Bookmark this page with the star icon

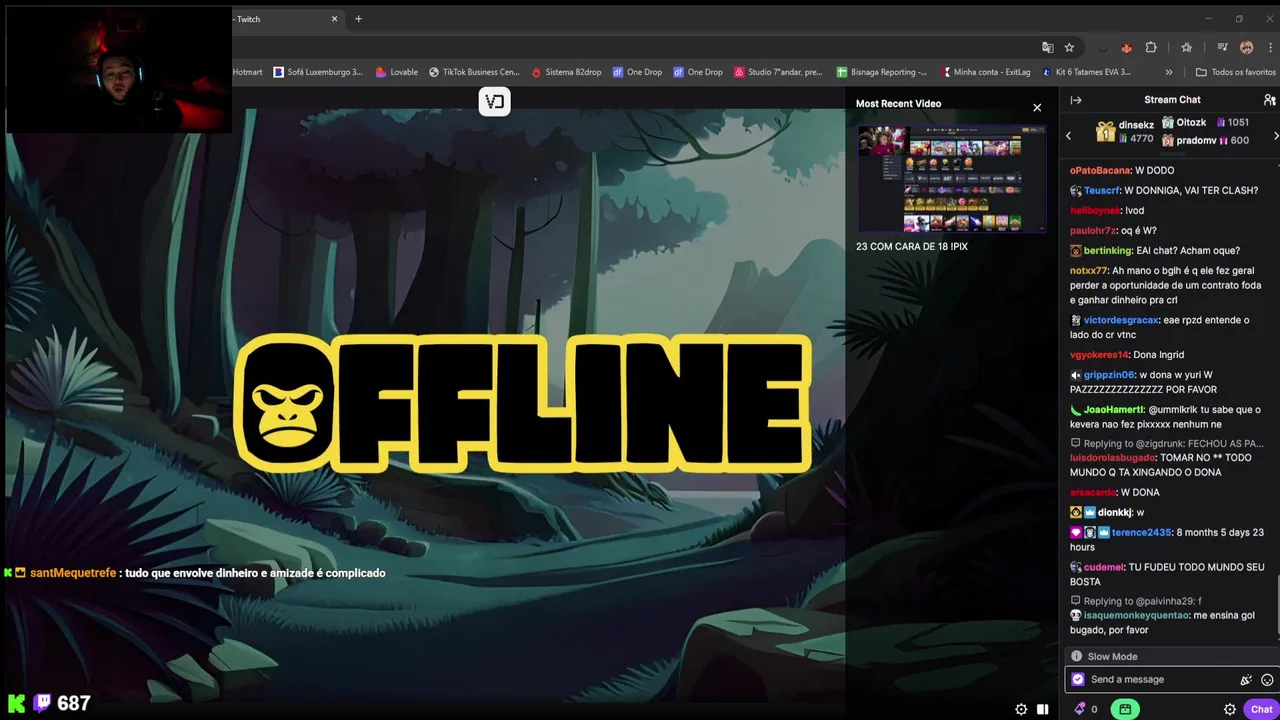[1069, 47]
